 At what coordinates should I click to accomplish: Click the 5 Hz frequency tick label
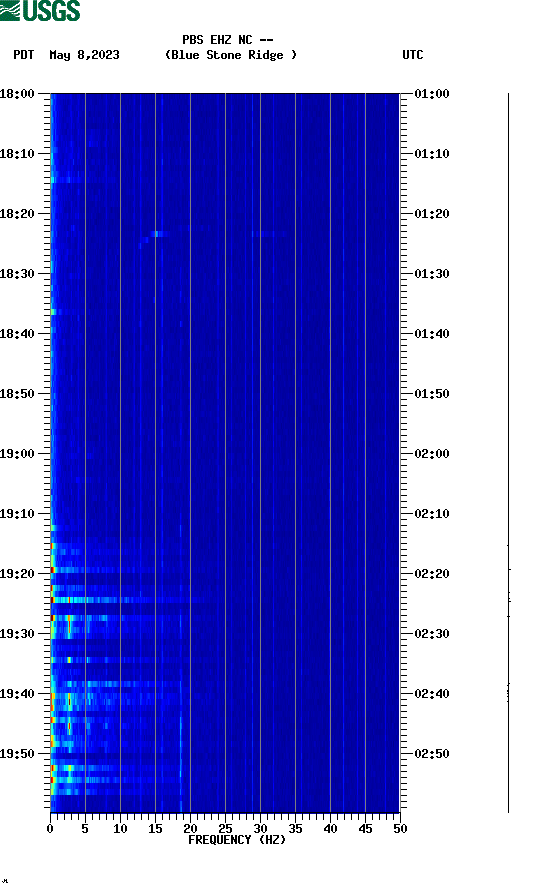85,829
